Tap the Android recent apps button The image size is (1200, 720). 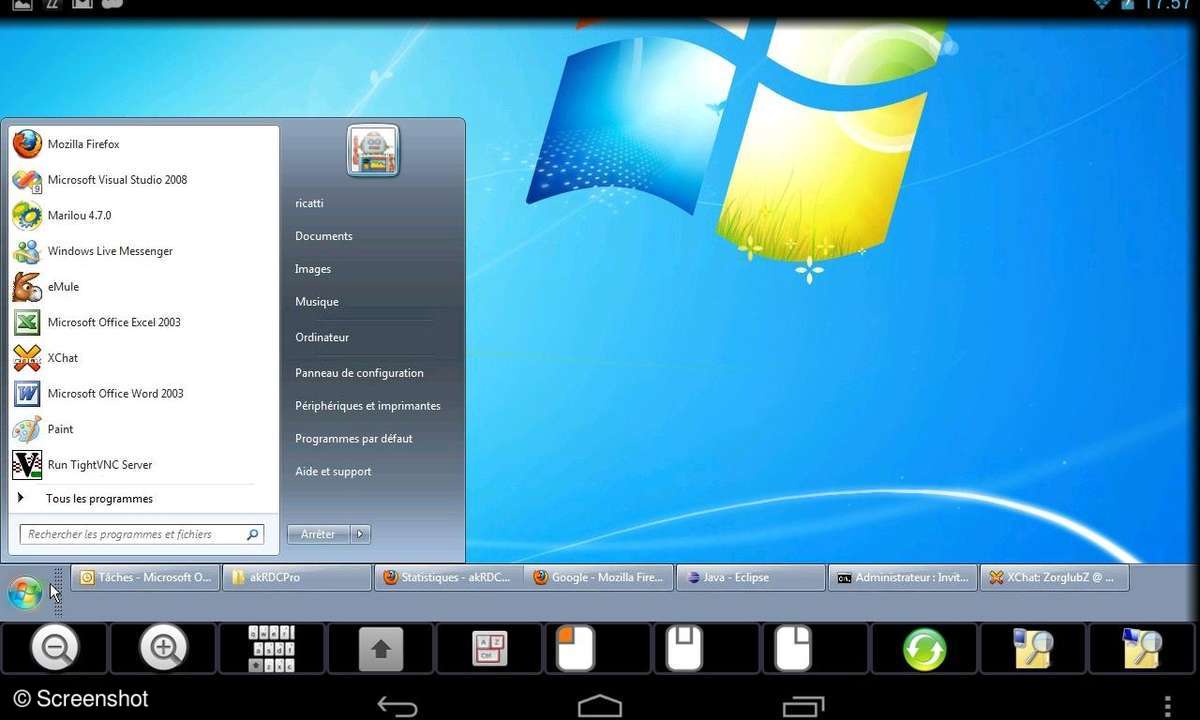click(x=803, y=706)
